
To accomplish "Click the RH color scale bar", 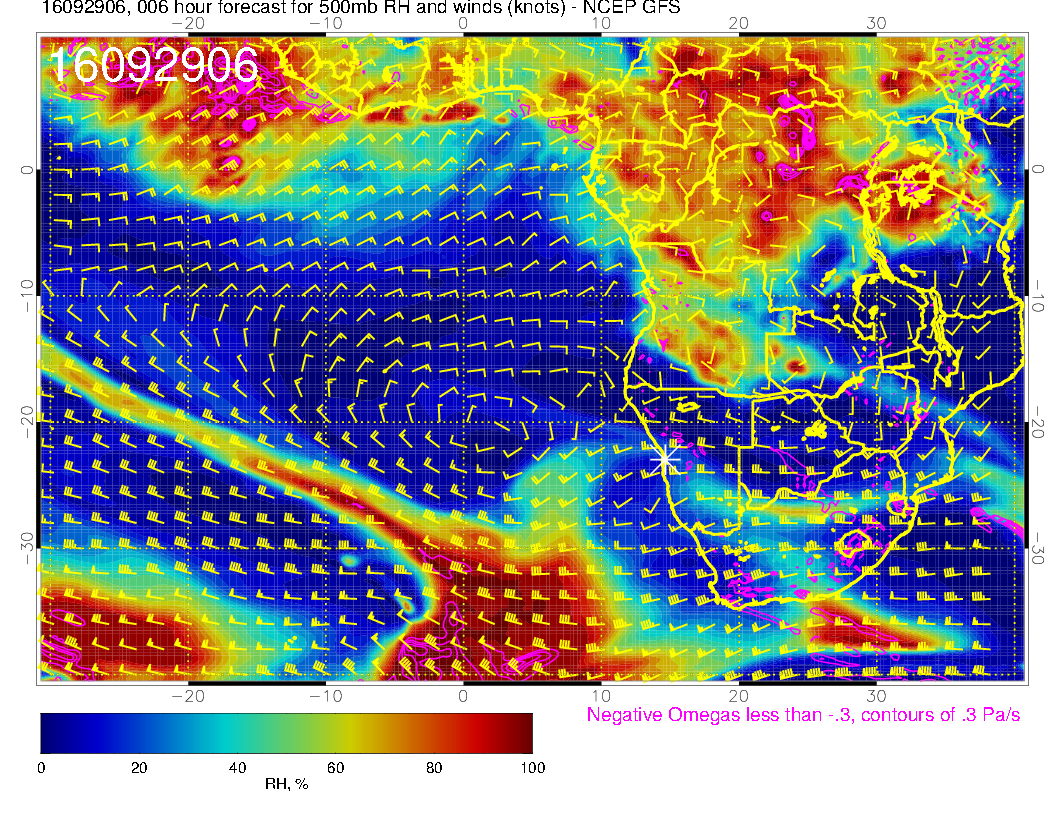I will point(286,733).
